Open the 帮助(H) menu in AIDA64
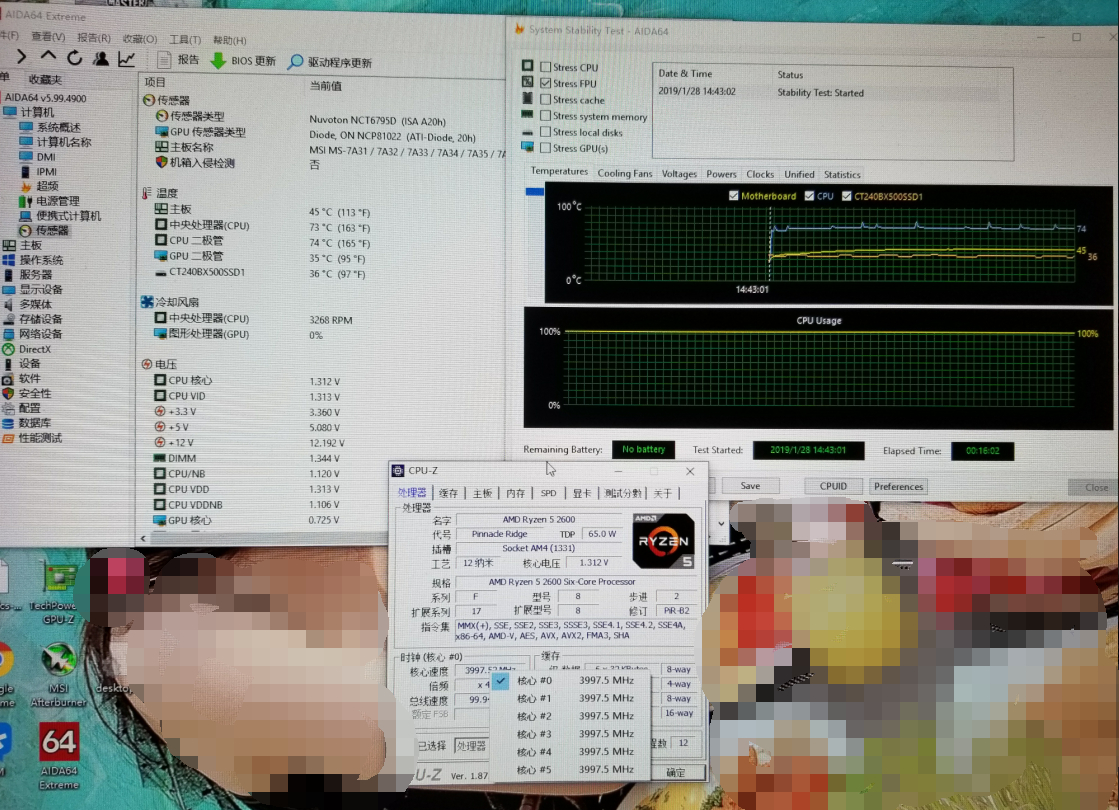 [x=230, y=40]
